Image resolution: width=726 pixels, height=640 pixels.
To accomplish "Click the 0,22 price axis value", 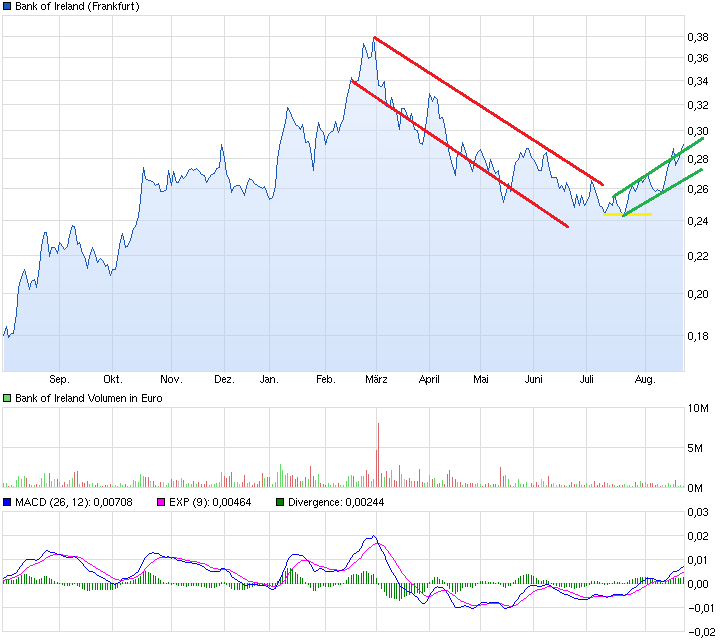I will (x=698, y=256).
